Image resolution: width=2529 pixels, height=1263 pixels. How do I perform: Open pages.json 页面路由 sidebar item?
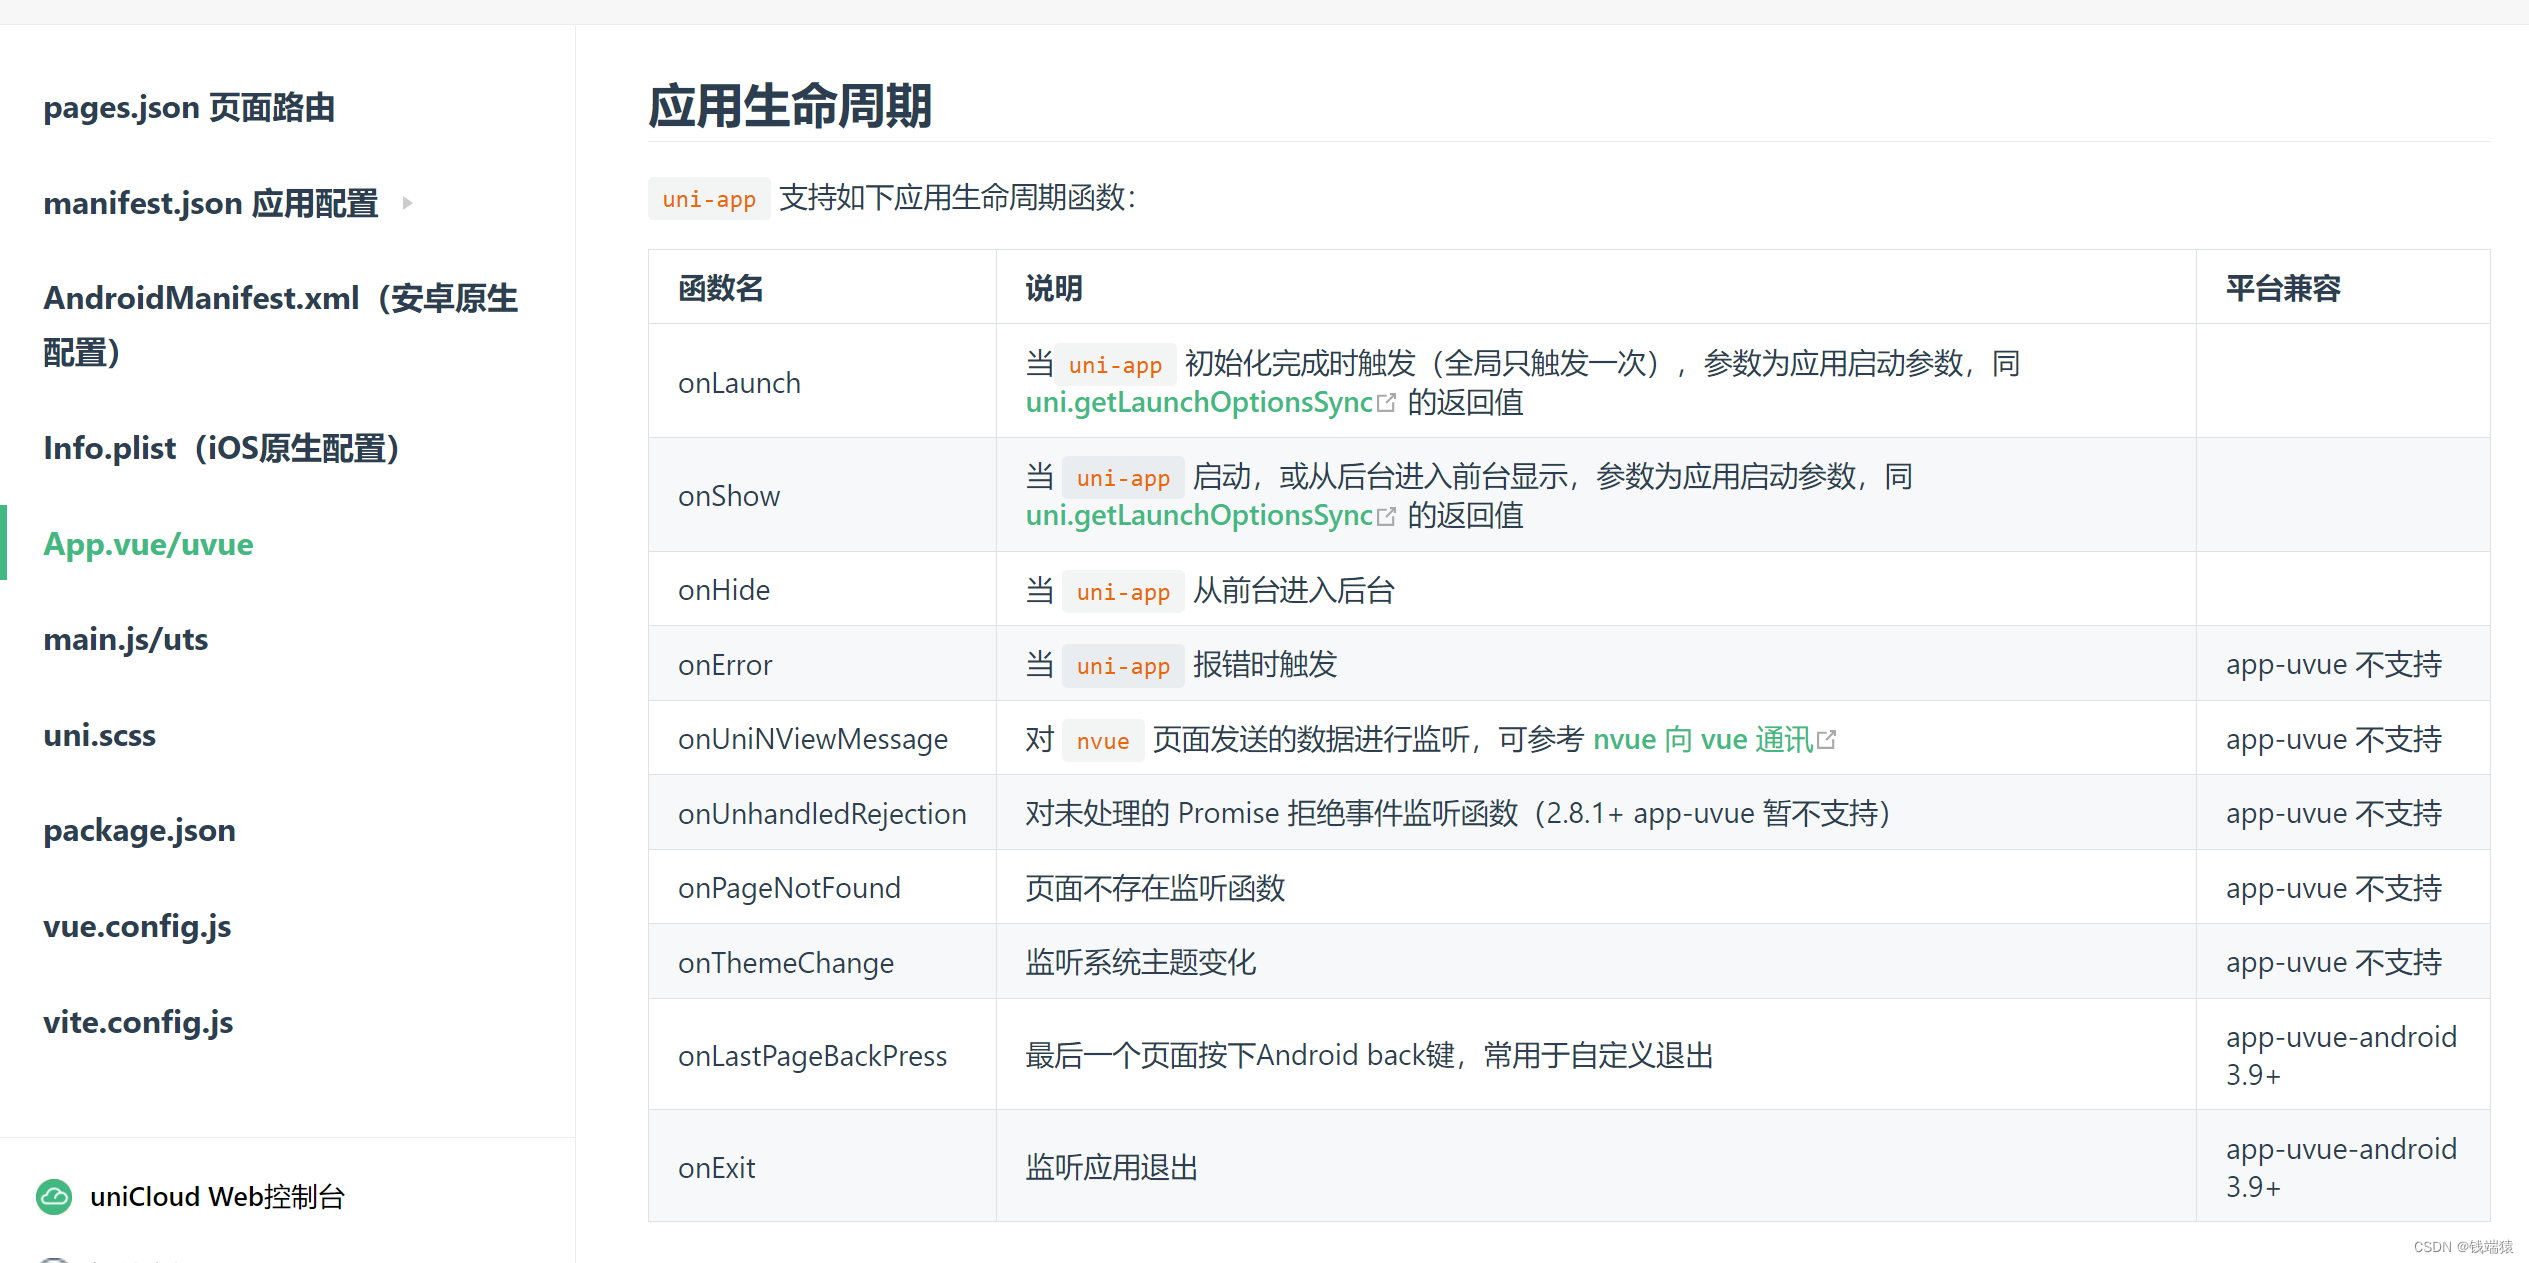pyautogui.click(x=189, y=107)
